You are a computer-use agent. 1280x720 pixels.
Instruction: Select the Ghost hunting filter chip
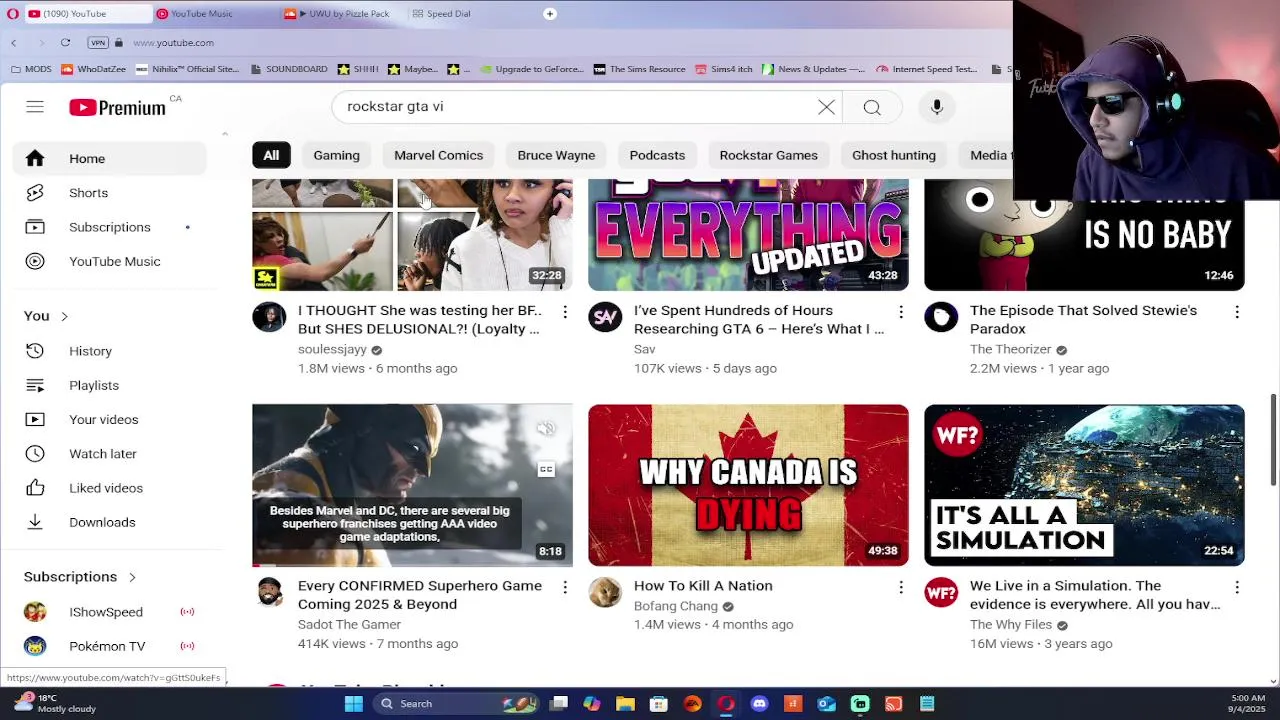[894, 155]
